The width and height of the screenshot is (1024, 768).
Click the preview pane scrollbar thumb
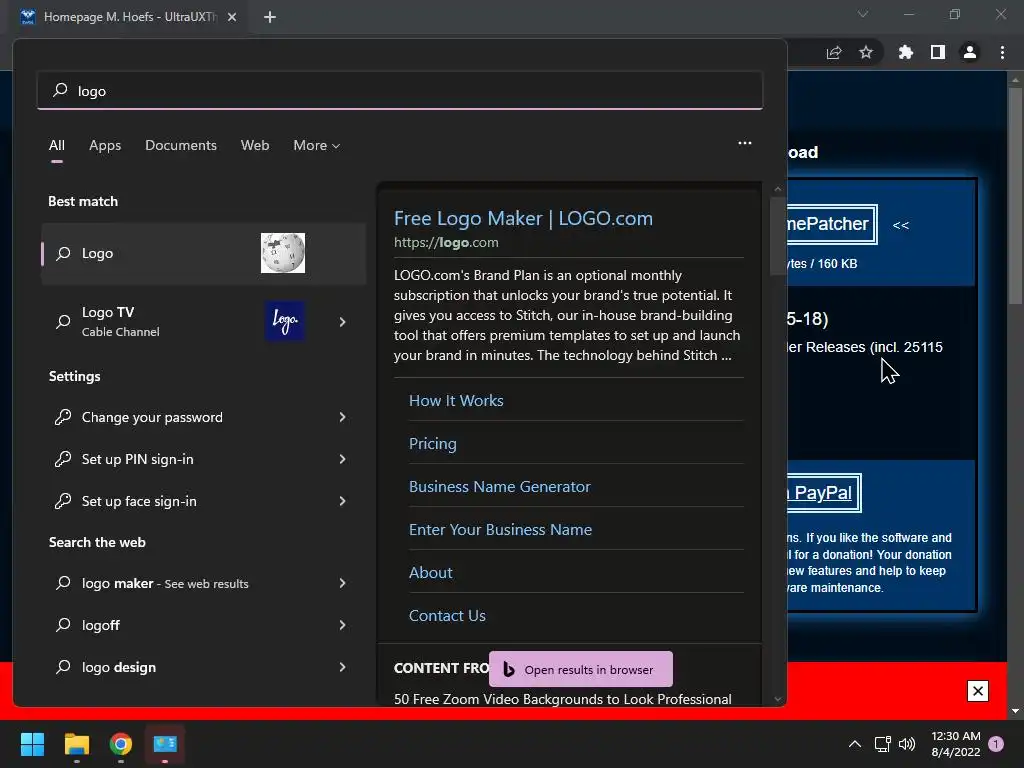(x=777, y=236)
